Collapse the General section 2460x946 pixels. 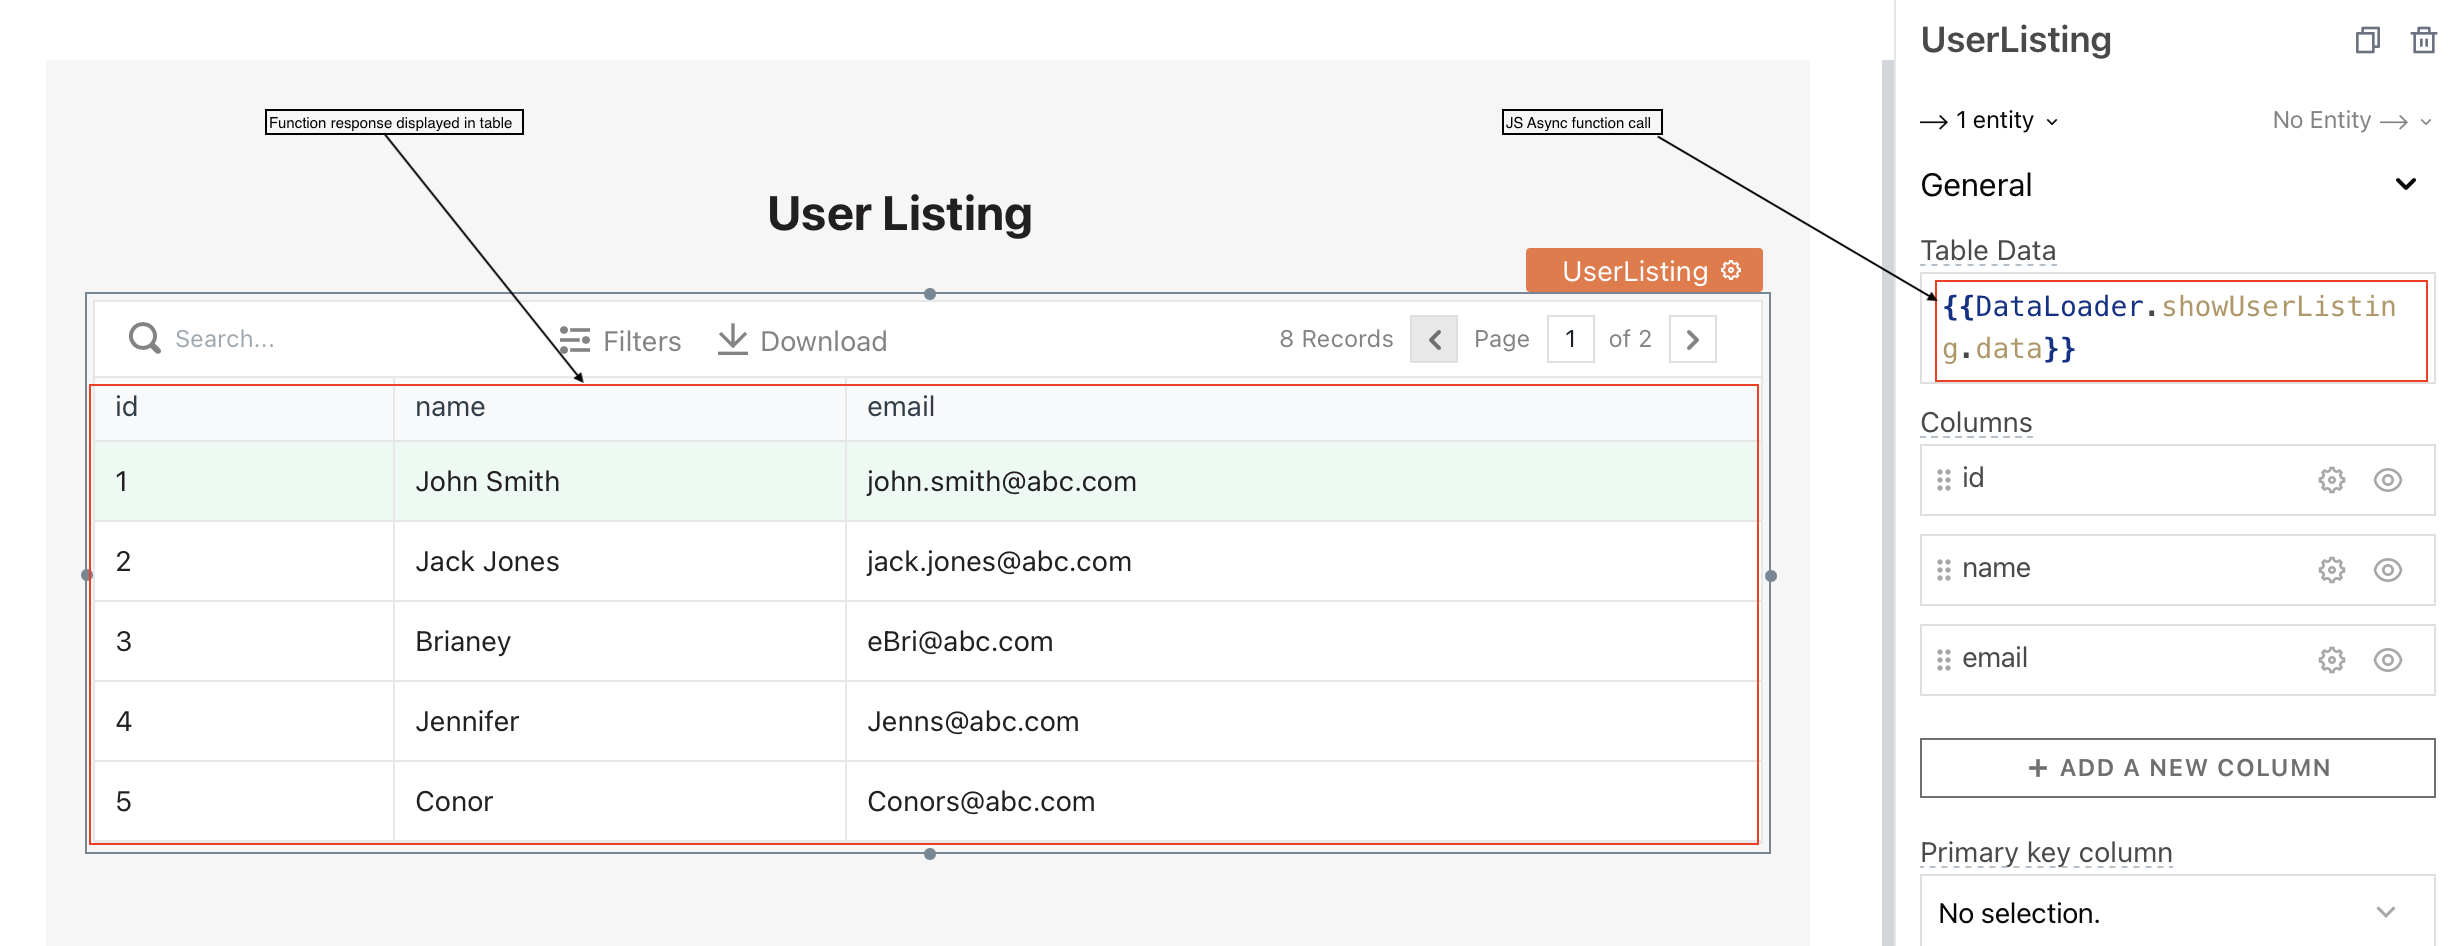pyautogui.click(x=2406, y=184)
